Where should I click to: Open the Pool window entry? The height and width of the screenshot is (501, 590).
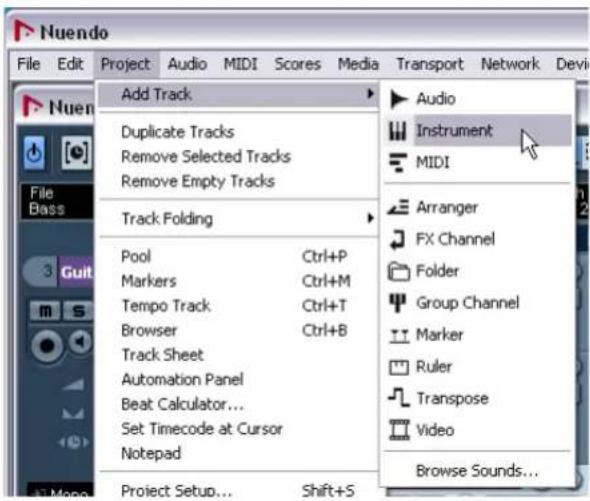(238, 256)
